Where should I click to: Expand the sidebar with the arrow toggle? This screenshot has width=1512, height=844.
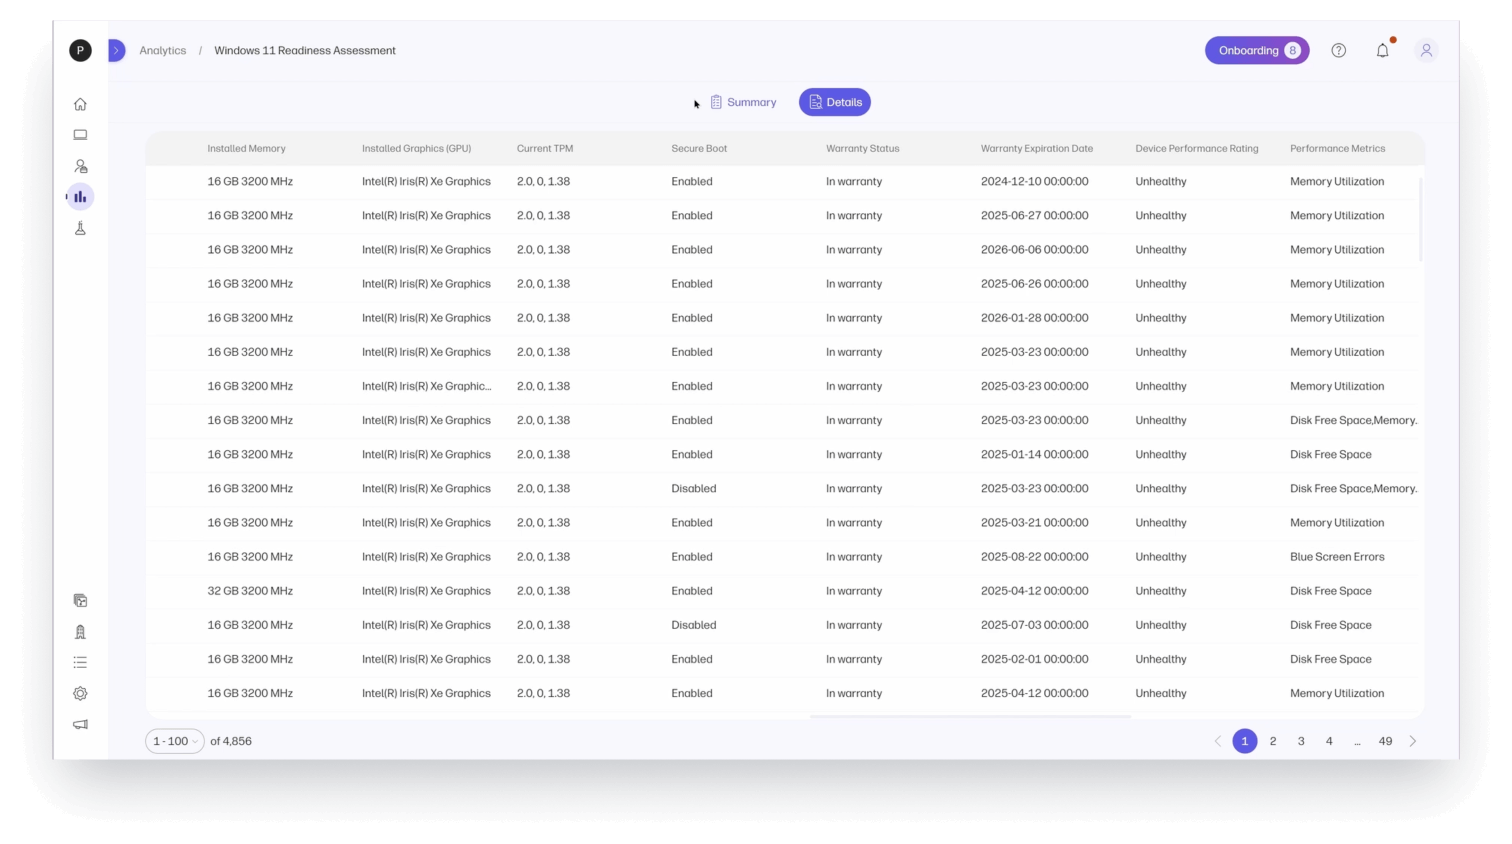pyautogui.click(x=116, y=50)
